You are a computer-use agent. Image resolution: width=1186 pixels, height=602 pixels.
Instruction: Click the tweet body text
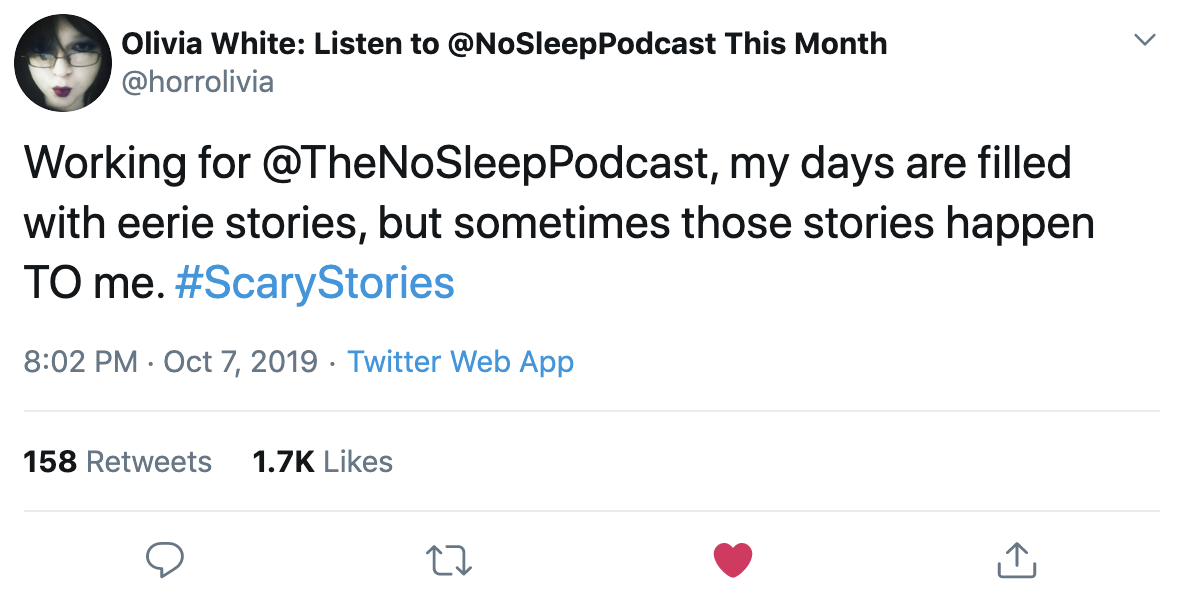tap(560, 224)
